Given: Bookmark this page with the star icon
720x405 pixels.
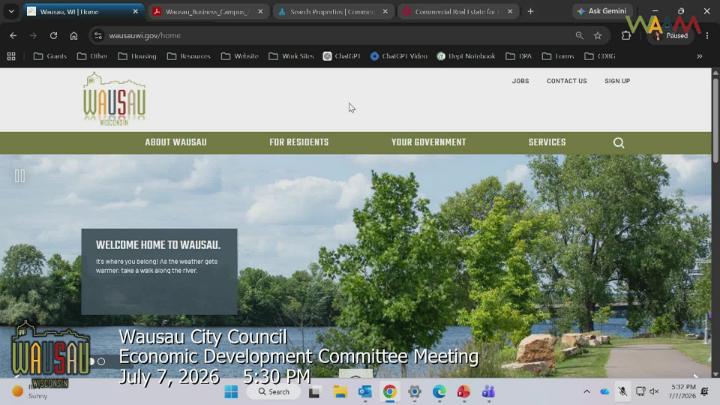Looking at the screenshot, I should pyautogui.click(x=597, y=35).
